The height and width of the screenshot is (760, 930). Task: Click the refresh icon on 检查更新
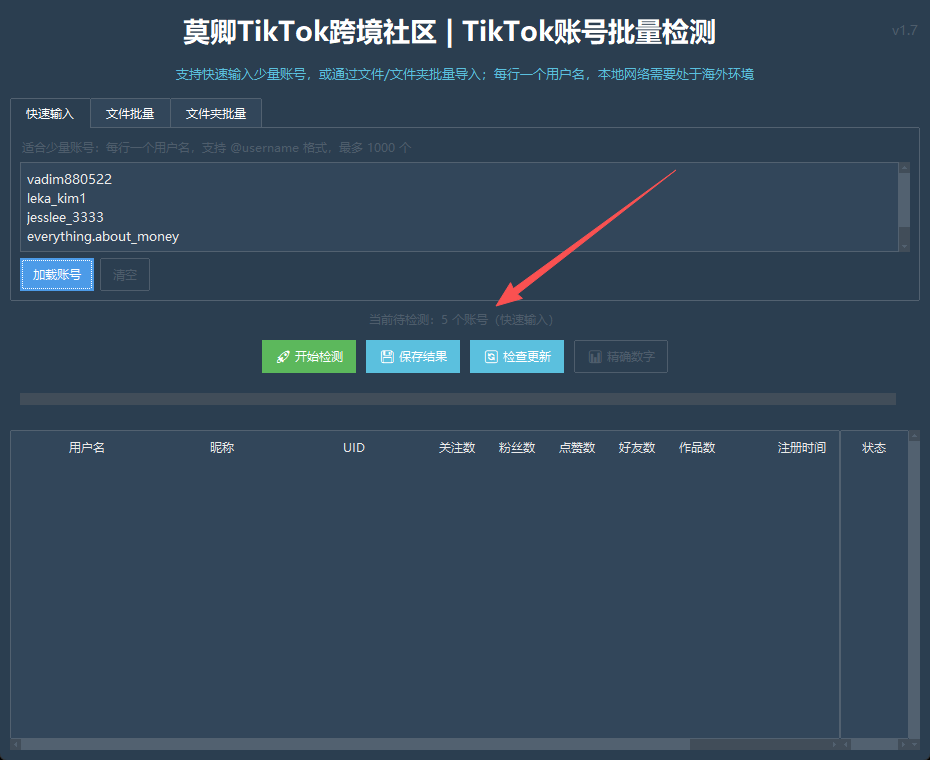coord(491,357)
